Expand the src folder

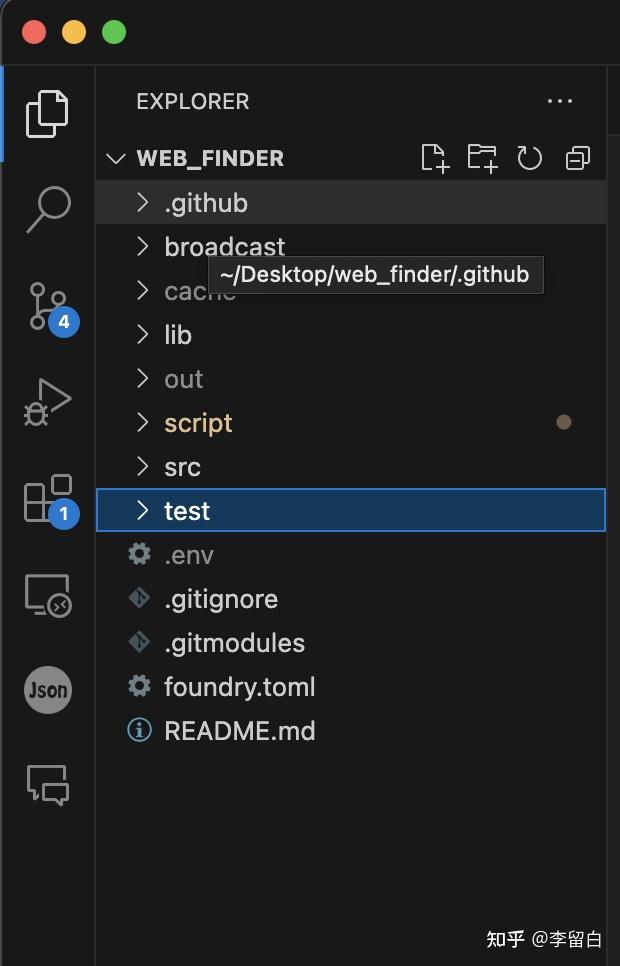point(182,467)
